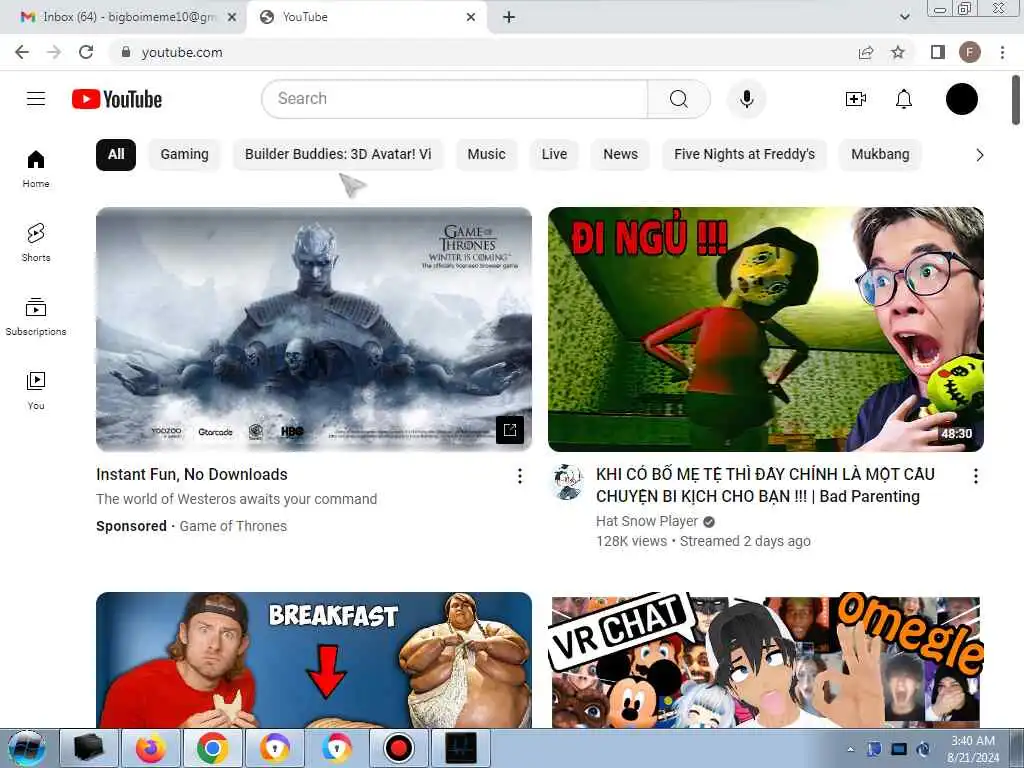
Task: Select the News category chip
Action: (620, 155)
